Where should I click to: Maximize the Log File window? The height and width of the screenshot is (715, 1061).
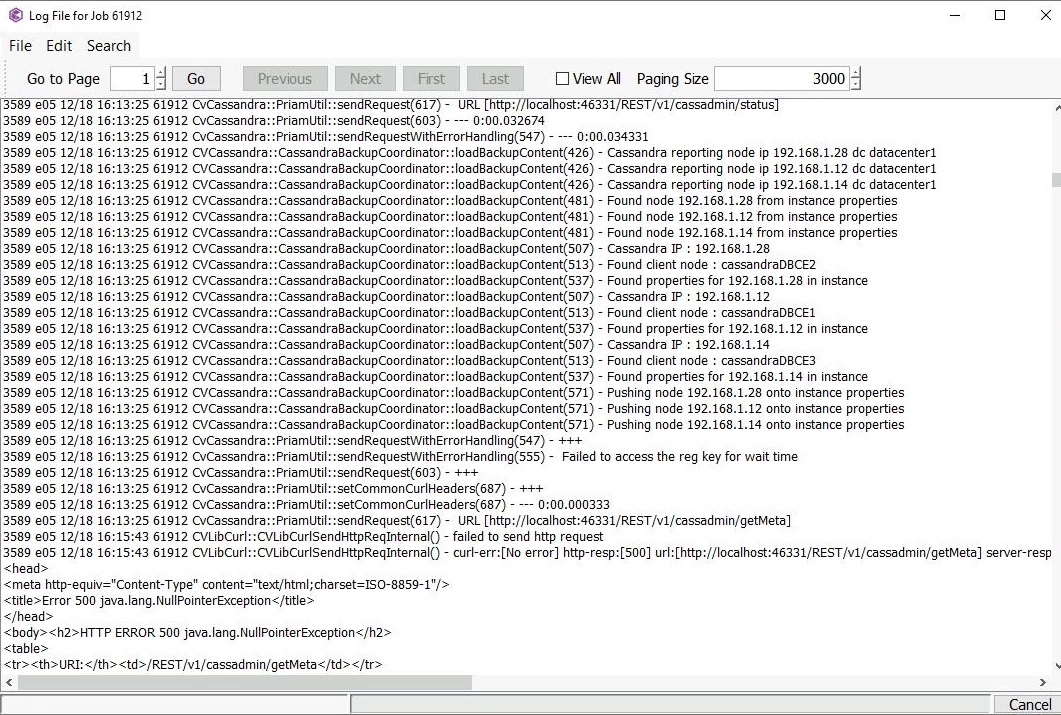(x=999, y=15)
